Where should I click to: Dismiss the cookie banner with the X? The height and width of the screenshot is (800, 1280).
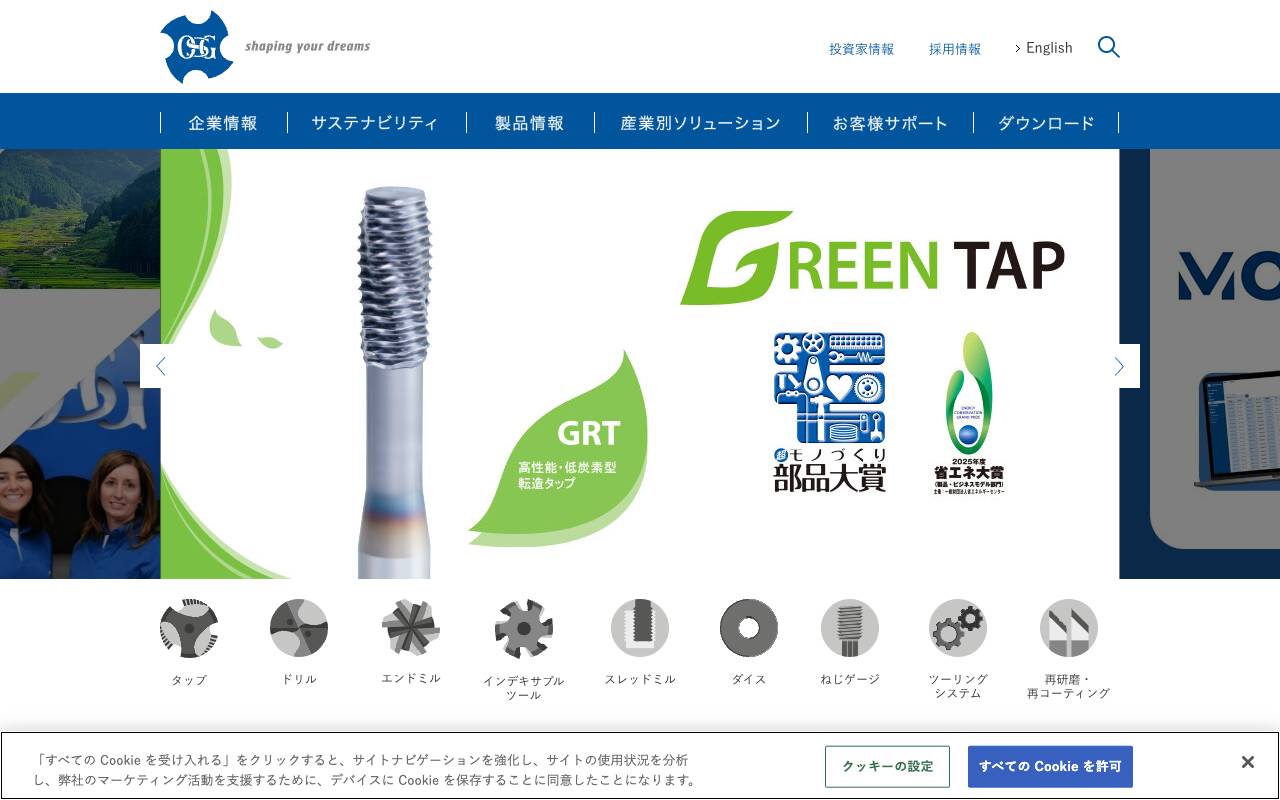[x=1248, y=762]
